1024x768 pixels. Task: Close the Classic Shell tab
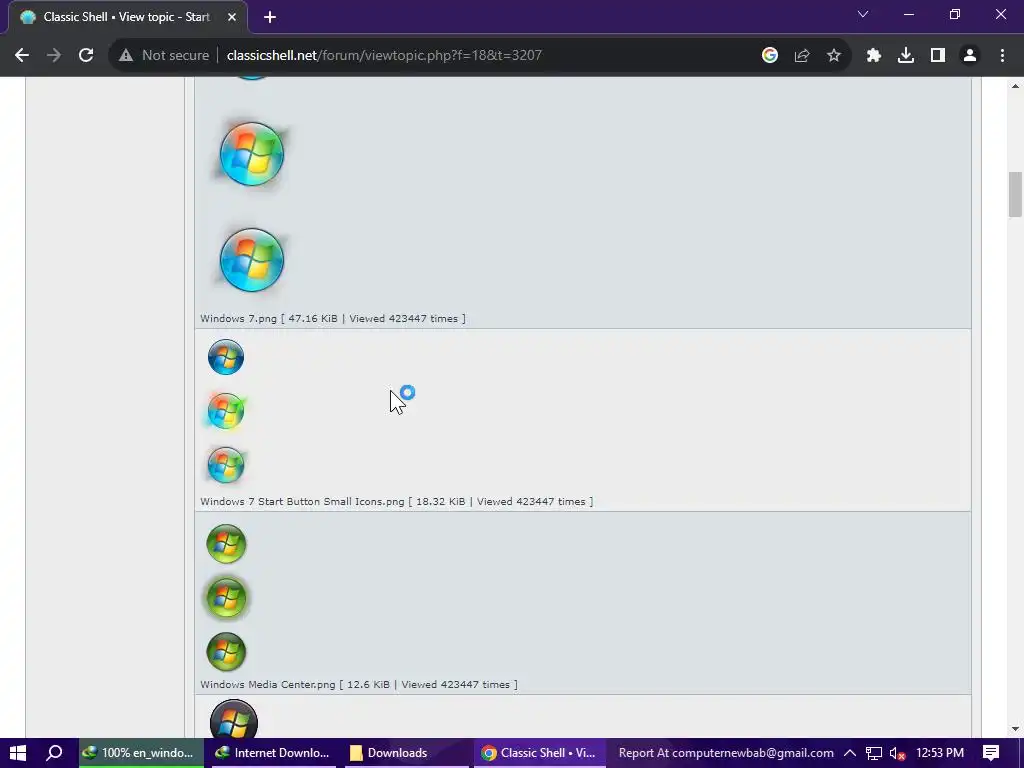pos(232,18)
